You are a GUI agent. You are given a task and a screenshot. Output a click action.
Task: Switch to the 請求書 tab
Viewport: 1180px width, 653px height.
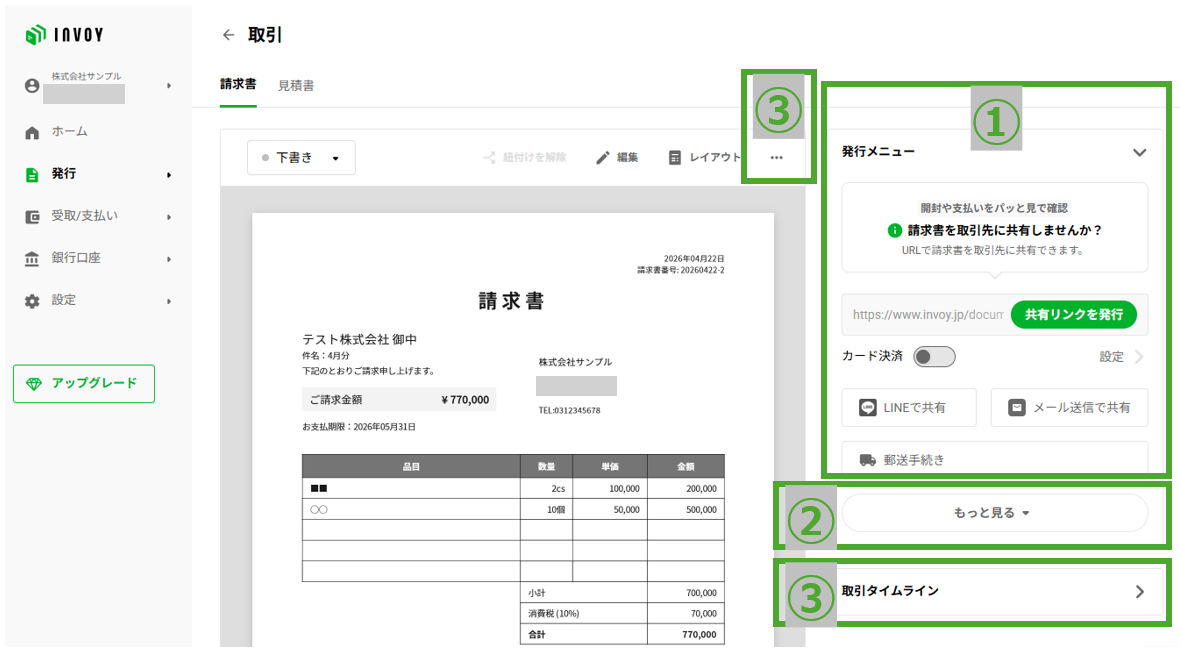point(238,84)
